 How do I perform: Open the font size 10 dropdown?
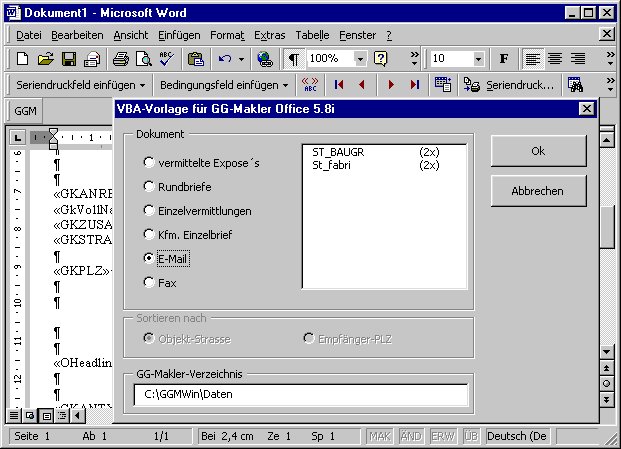(478, 59)
